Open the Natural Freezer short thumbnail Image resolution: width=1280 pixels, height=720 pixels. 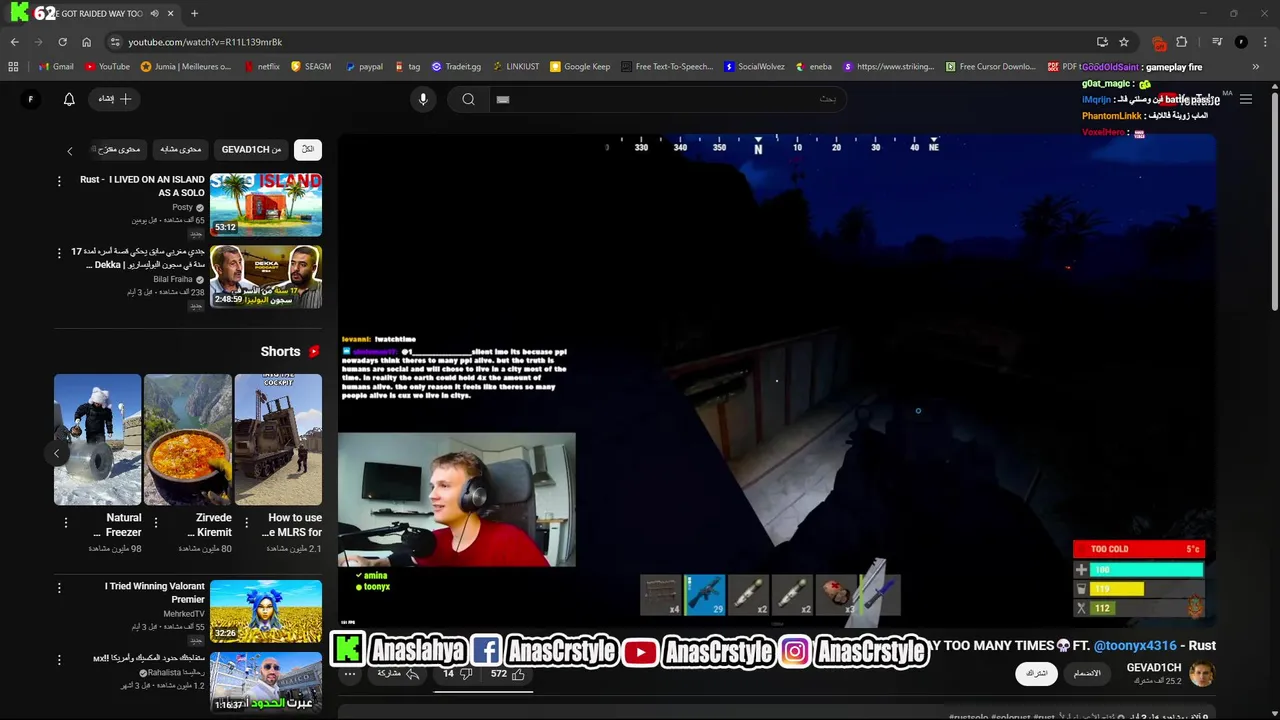click(97, 439)
